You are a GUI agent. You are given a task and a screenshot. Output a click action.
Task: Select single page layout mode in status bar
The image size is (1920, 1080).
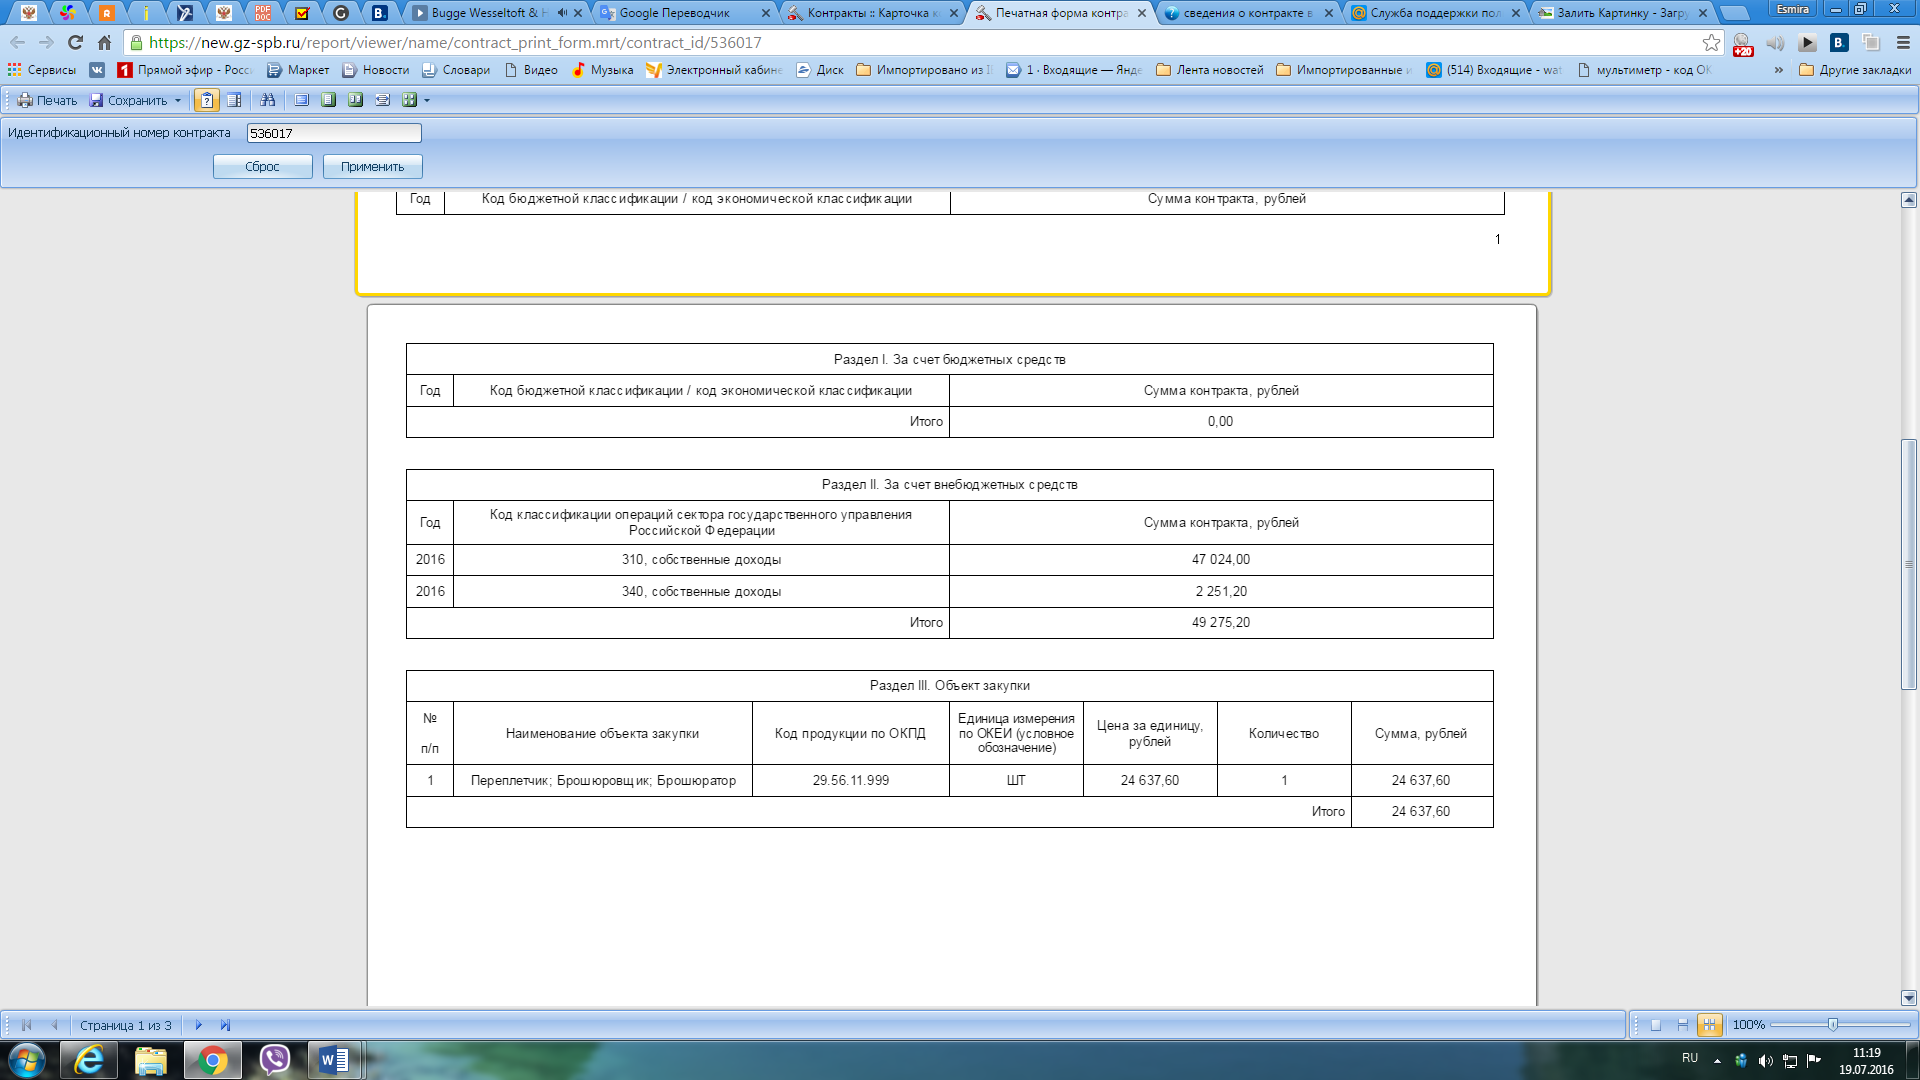[1656, 1025]
